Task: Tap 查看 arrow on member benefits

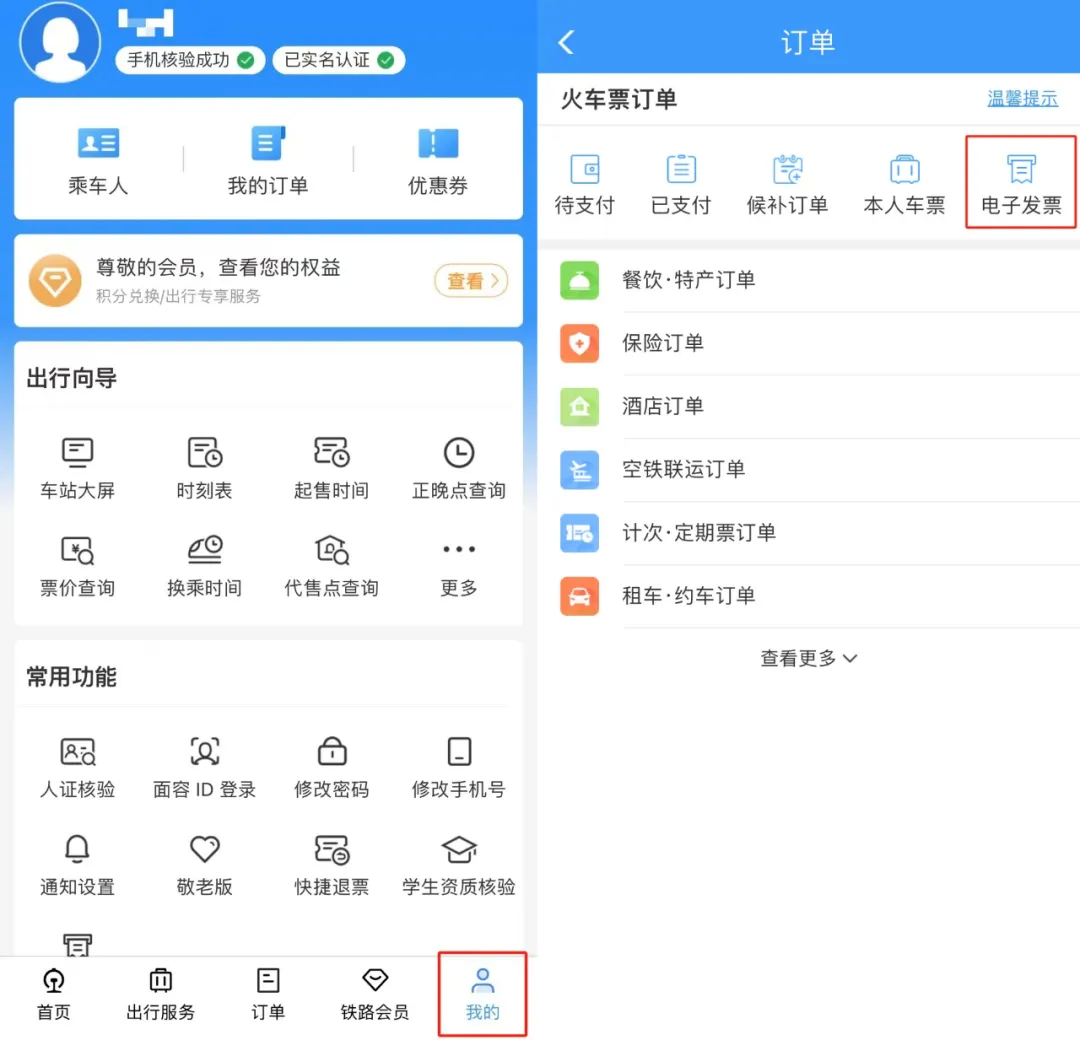Action: 470,281
